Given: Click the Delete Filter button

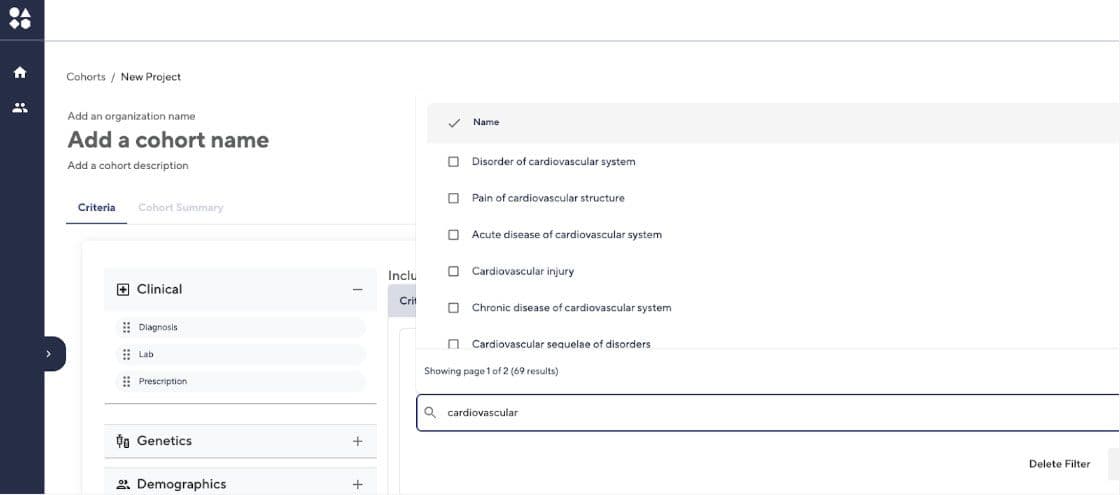Looking at the screenshot, I should tap(1059, 464).
